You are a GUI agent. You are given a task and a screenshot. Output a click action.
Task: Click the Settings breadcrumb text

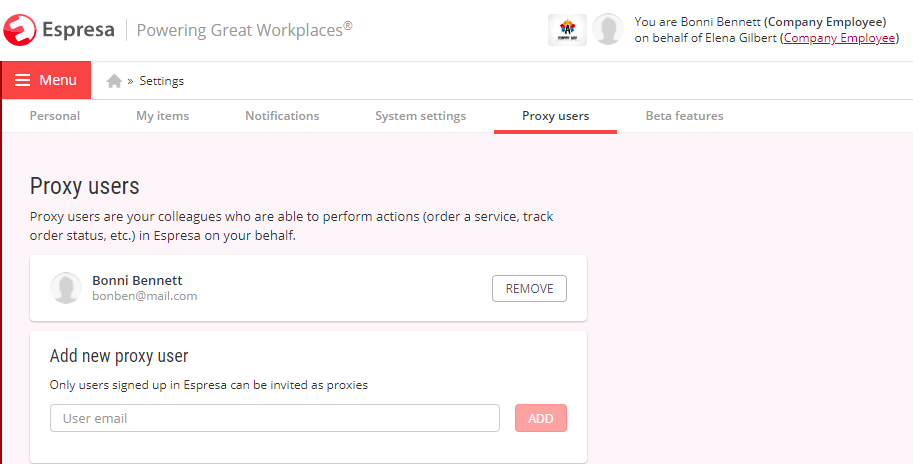161,81
